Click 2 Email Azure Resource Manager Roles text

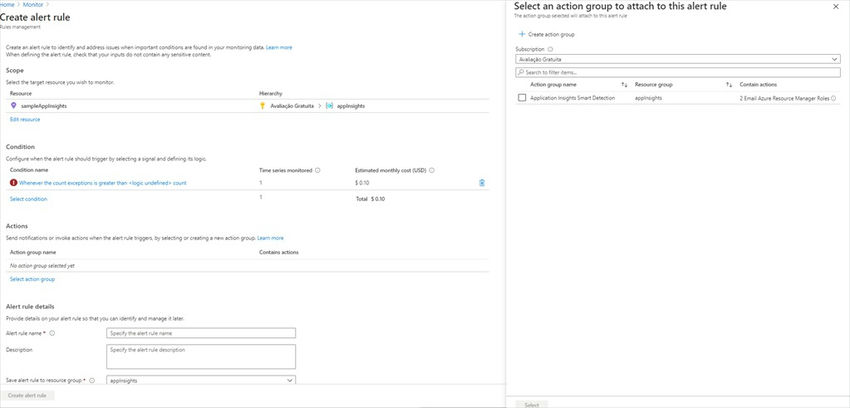point(784,98)
